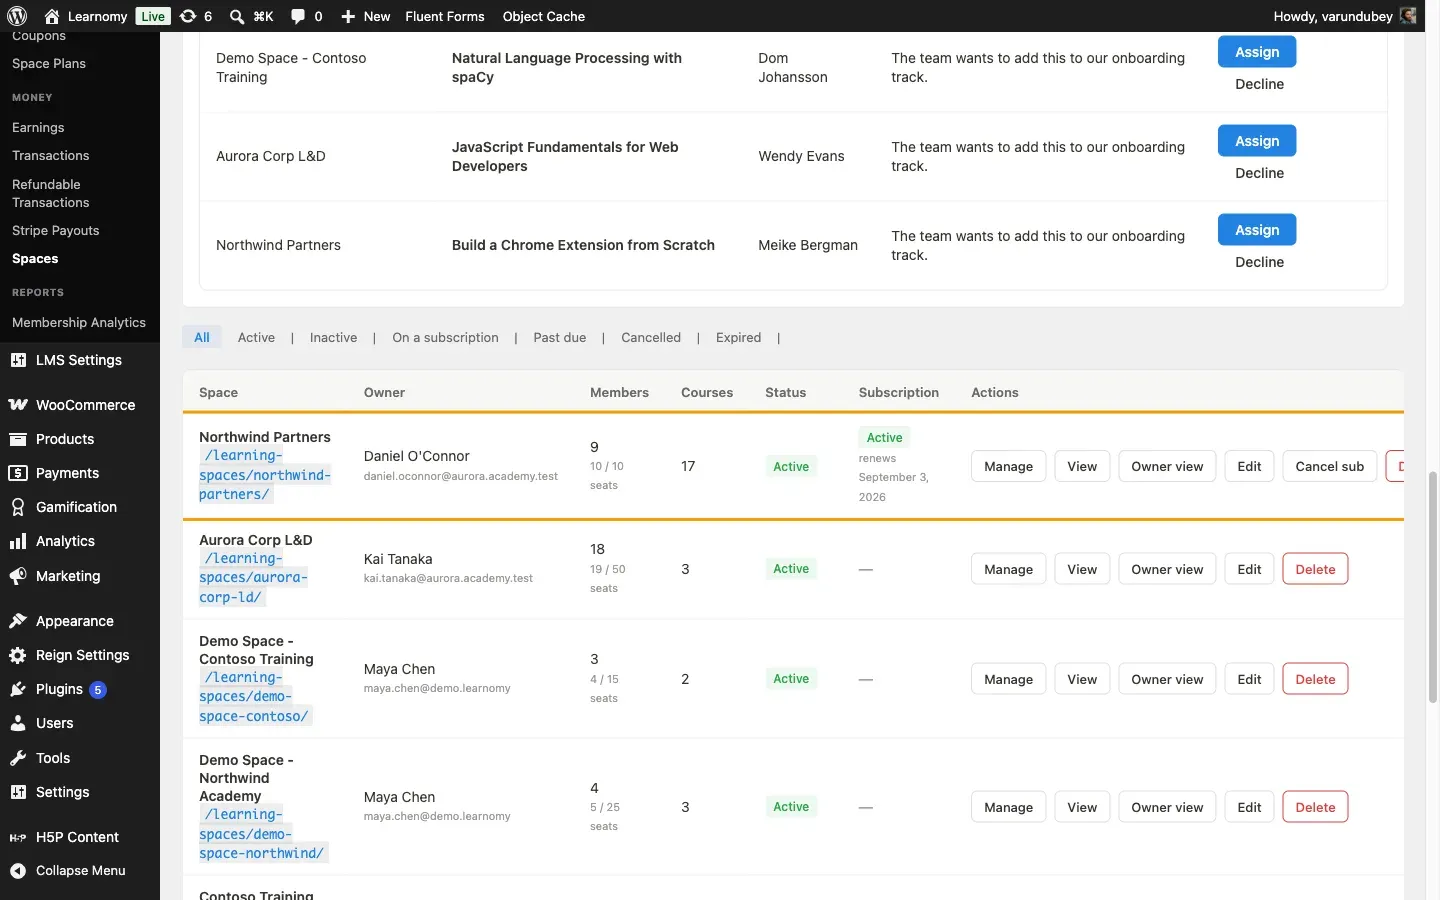The height and width of the screenshot is (900, 1440).
Task: Open /learning-spaces/northwind-partners/ link
Action: 265,475
